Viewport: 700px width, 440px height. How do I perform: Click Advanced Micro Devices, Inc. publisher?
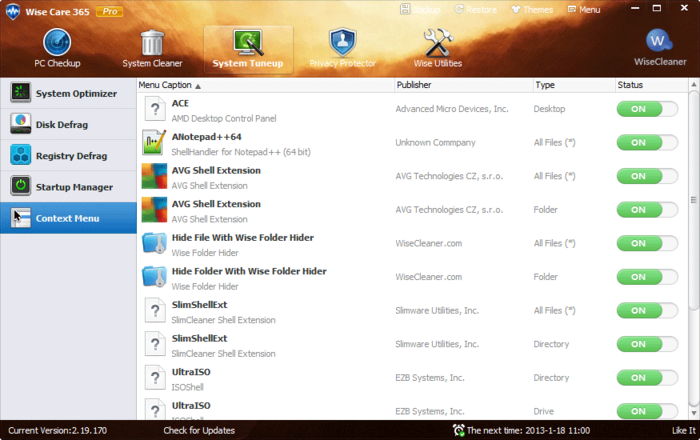[x=452, y=109]
